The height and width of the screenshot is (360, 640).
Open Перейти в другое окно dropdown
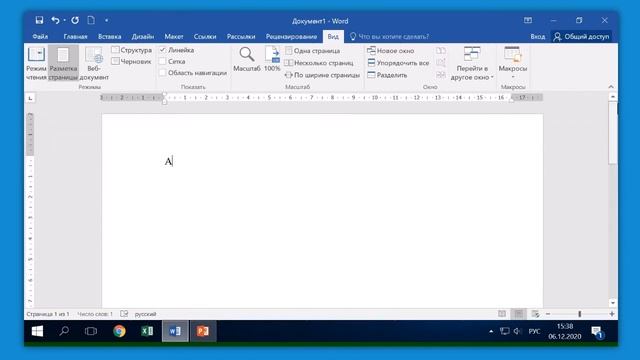(x=472, y=63)
